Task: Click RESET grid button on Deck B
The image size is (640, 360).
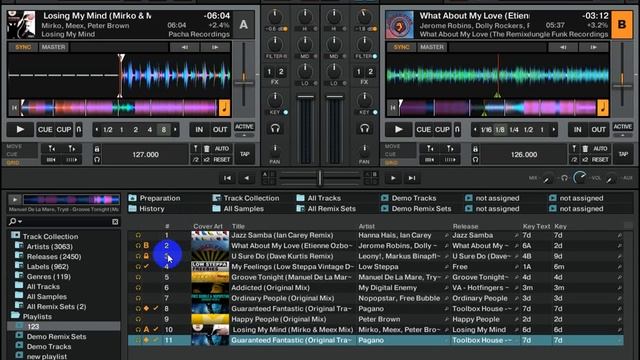Action: 600,160
